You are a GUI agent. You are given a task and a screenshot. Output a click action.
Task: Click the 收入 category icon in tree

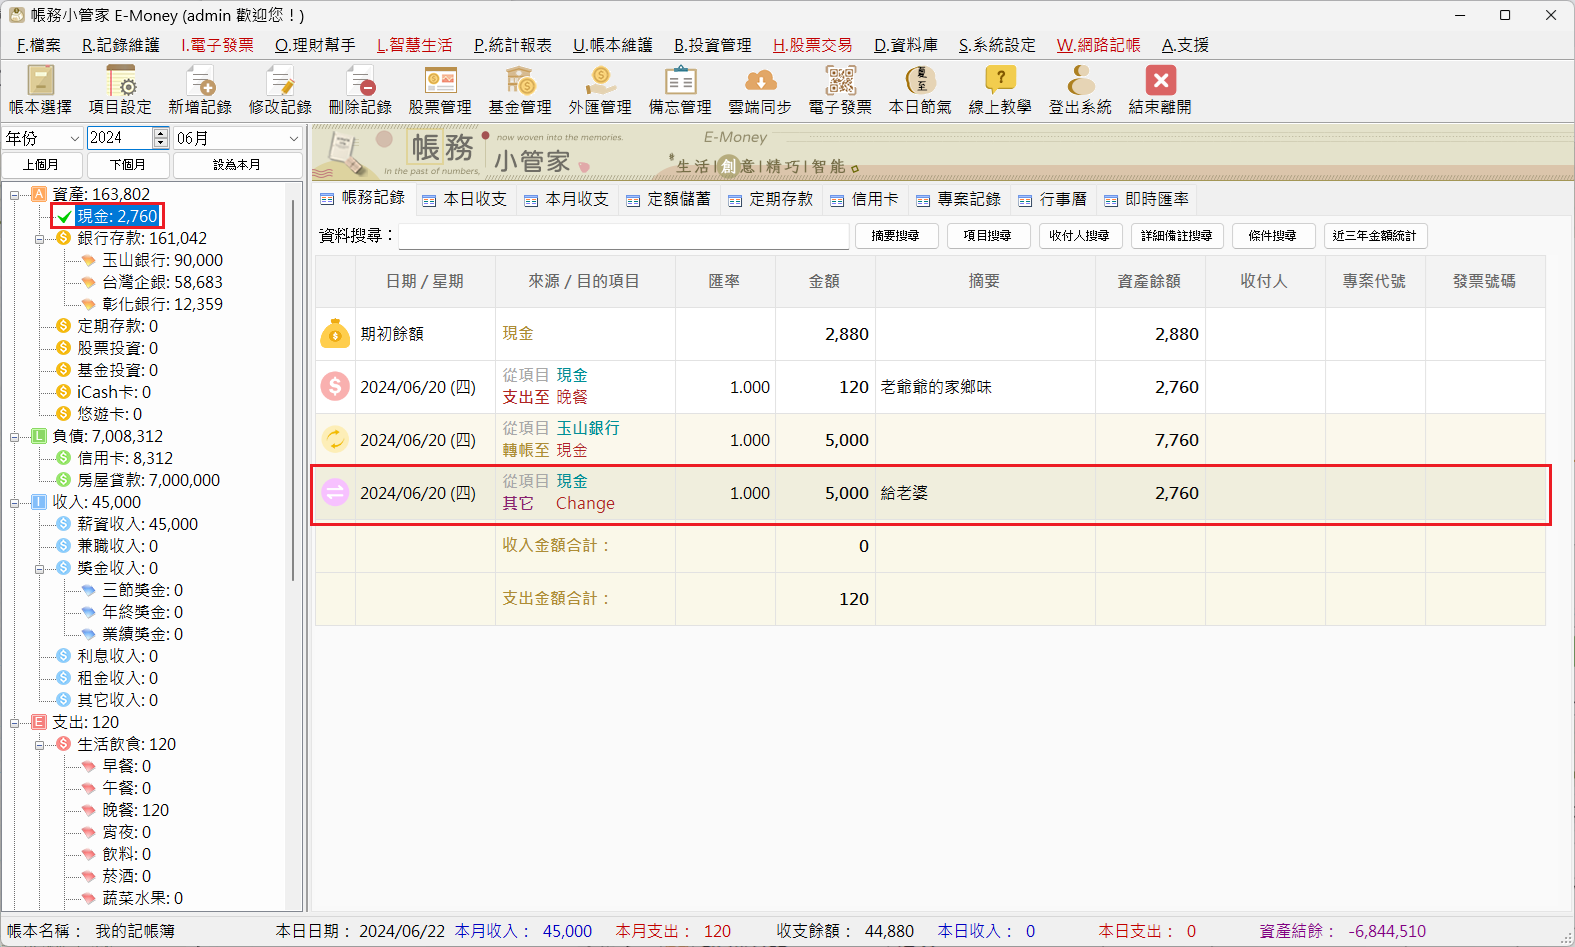[x=39, y=502]
